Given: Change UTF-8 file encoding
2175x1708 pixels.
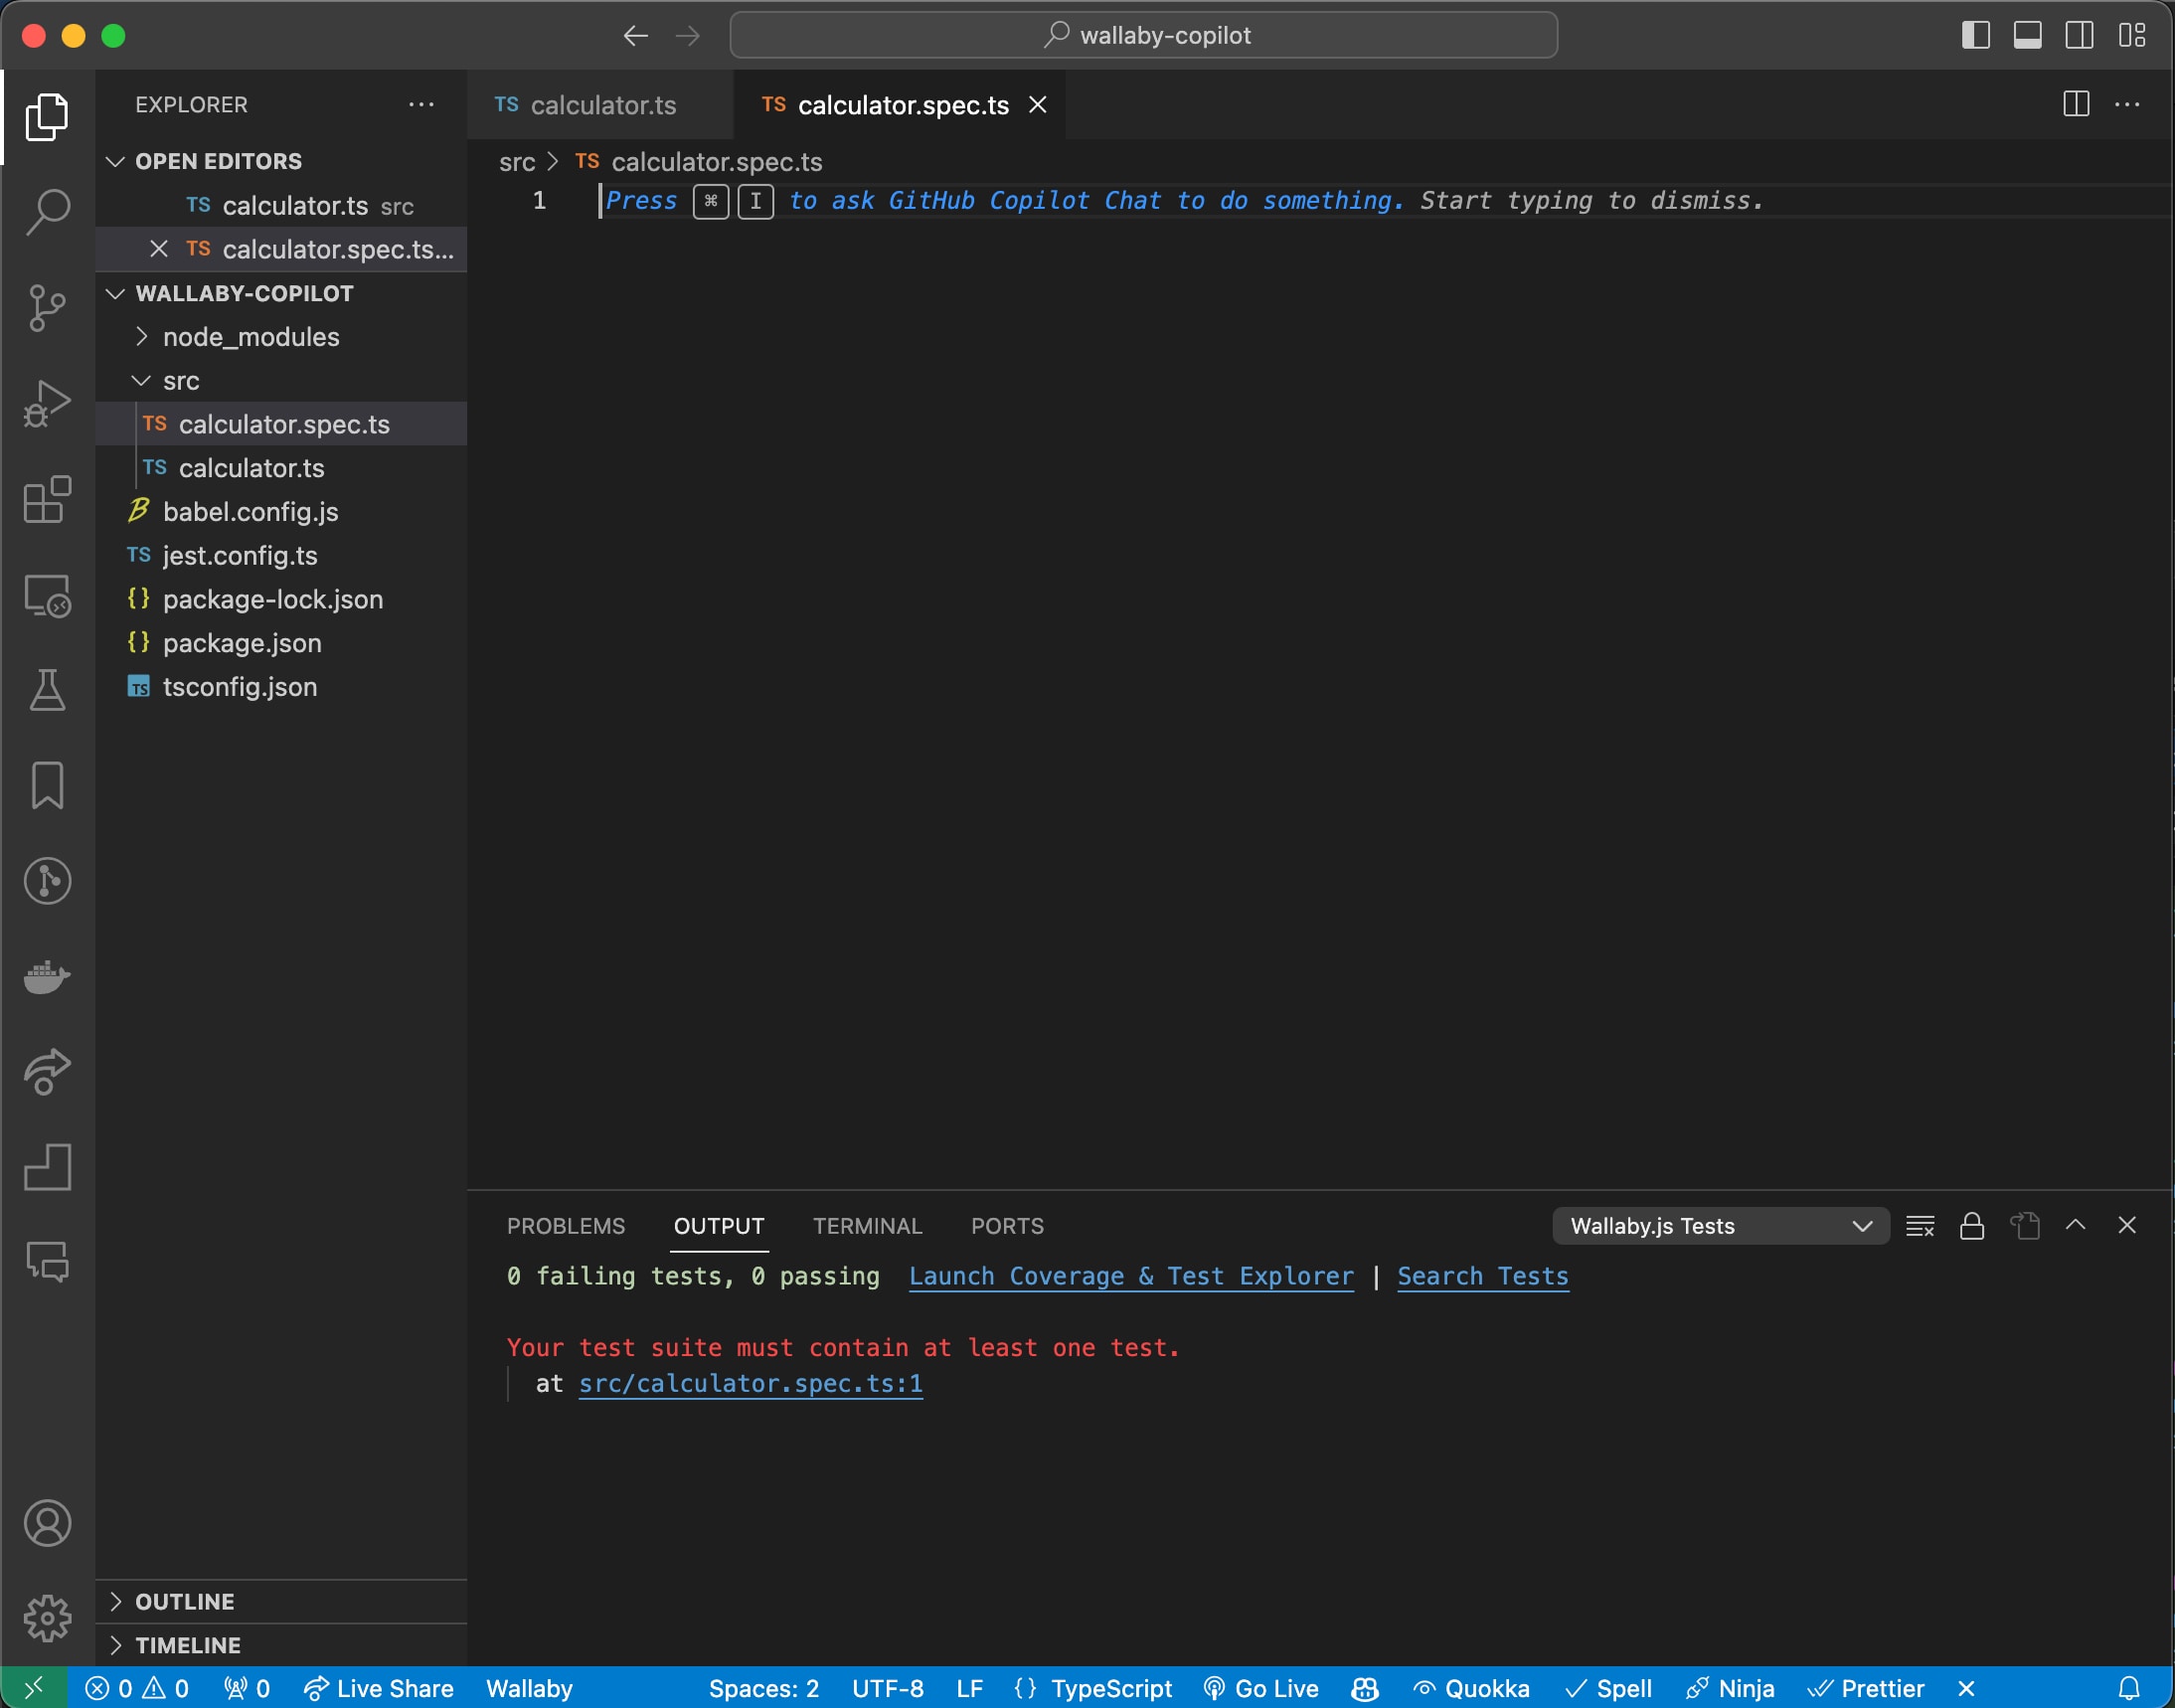Looking at the screenshot, I should tap(887, 1689).
